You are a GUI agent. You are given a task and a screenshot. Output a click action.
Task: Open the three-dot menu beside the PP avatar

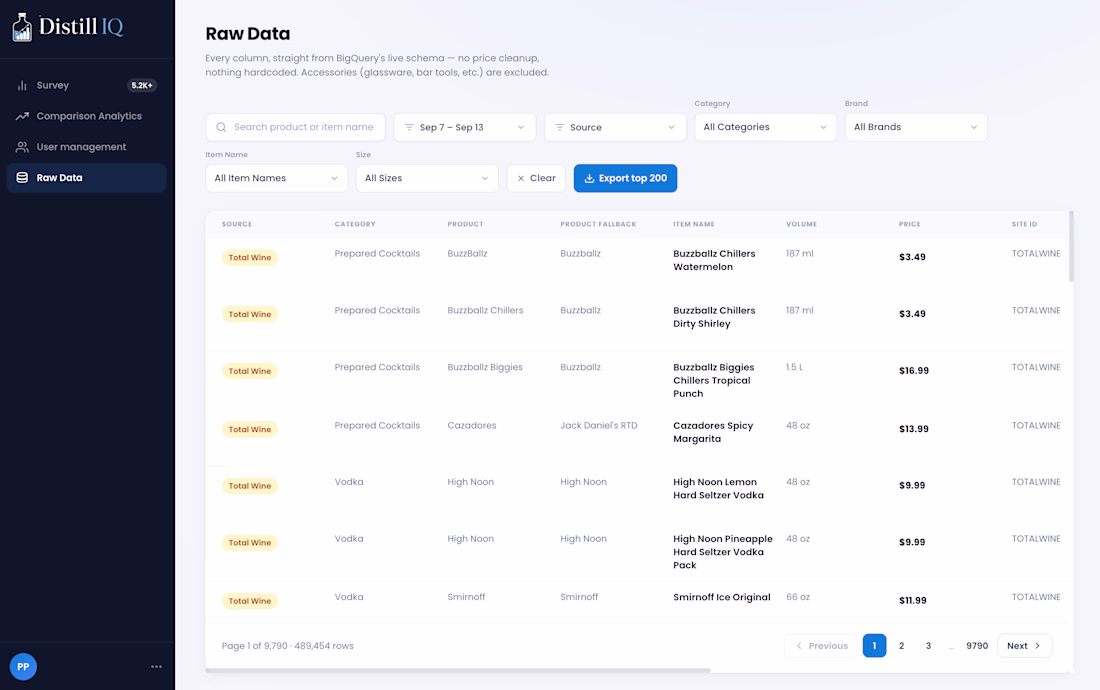tap(156, 667)
